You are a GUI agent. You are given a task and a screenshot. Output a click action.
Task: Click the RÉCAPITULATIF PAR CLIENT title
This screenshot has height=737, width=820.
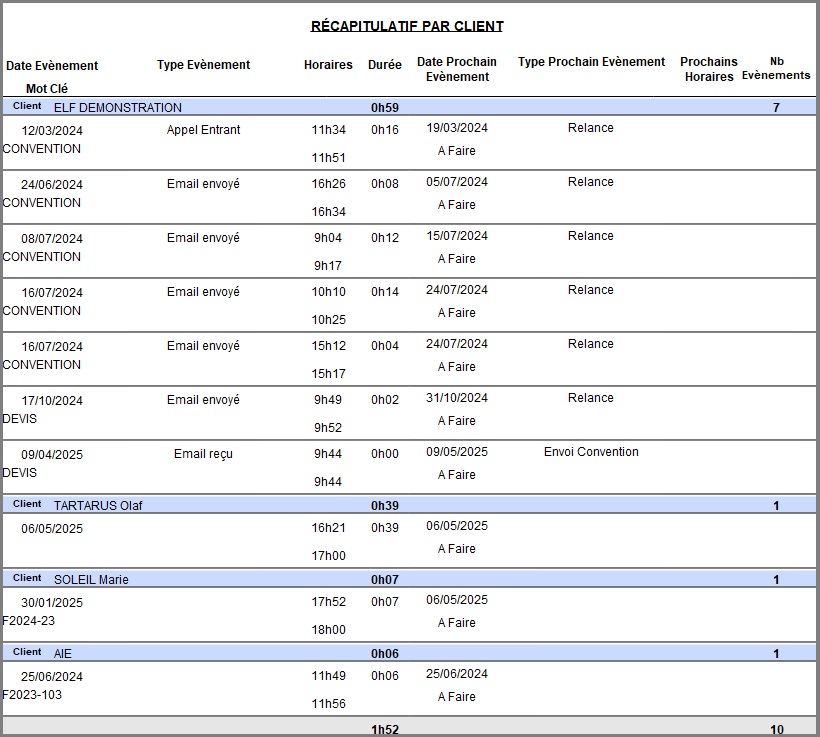coord(407,26)
